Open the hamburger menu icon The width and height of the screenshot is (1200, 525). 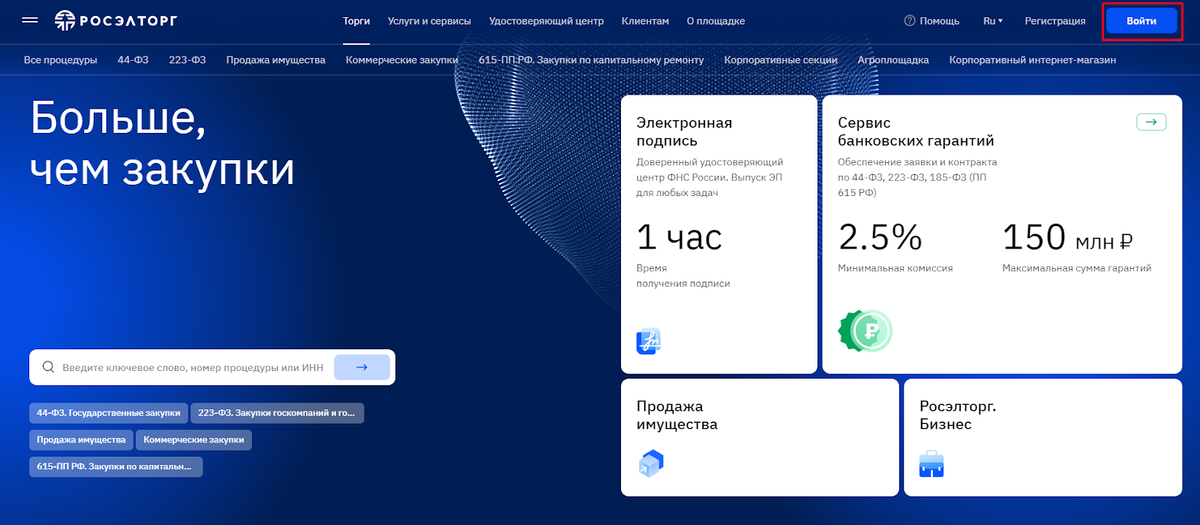coord(30,20)
